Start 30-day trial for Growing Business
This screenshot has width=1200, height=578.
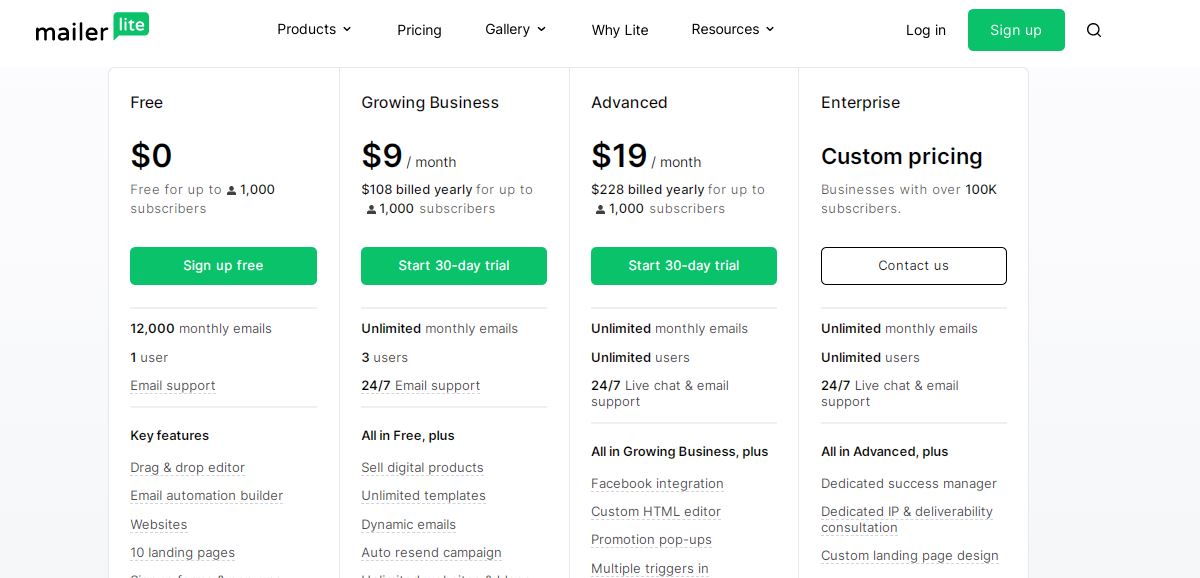(454, 266)
